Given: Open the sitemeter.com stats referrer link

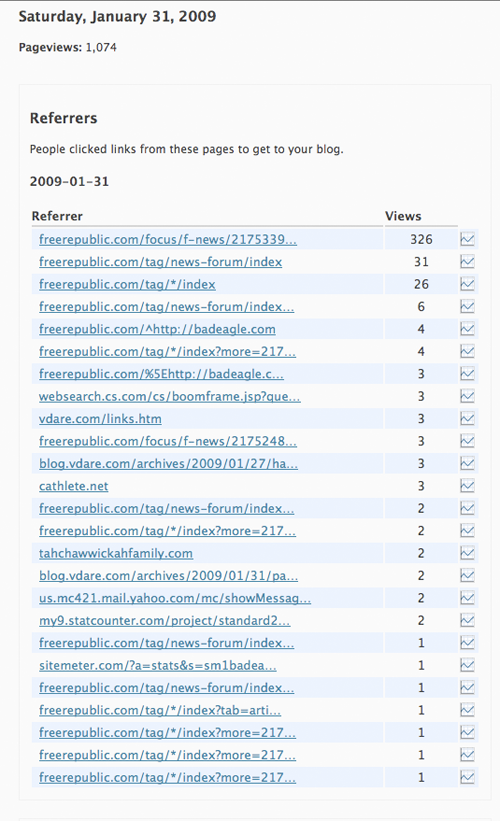Looking at the screenshot, I should point(158,665).
